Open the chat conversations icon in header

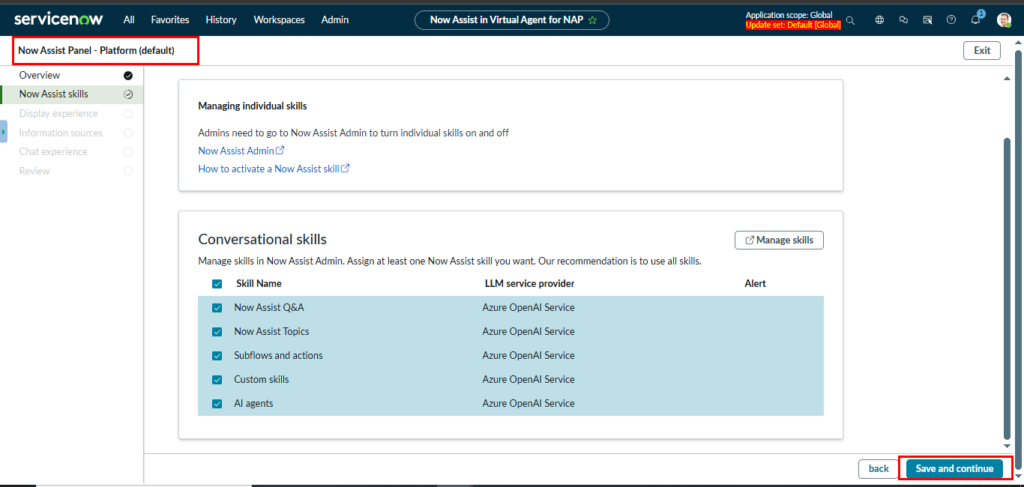pos(903,19)
